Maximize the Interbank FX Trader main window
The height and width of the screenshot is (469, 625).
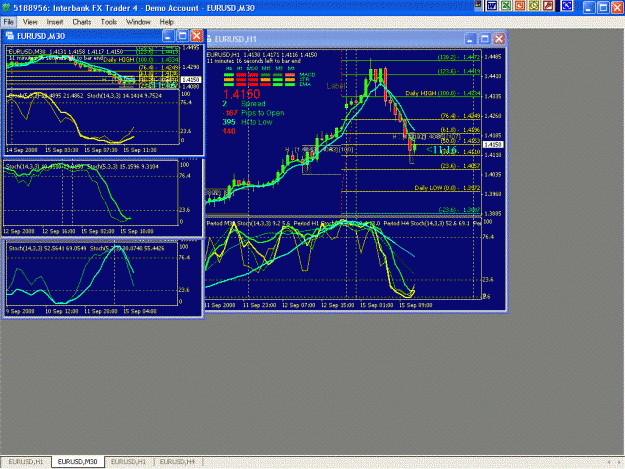point(603,8)
